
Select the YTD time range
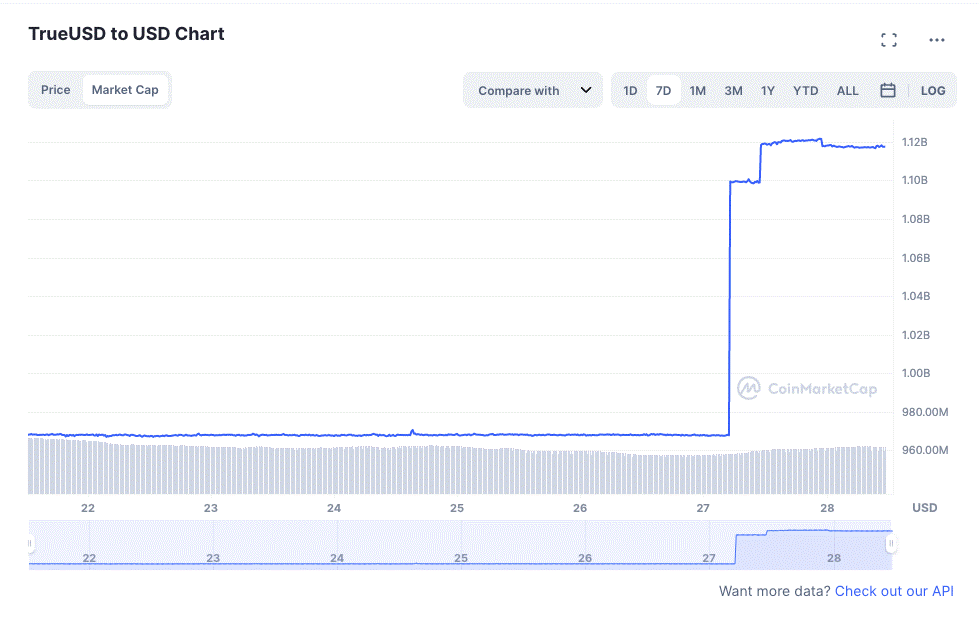(805, 91)
